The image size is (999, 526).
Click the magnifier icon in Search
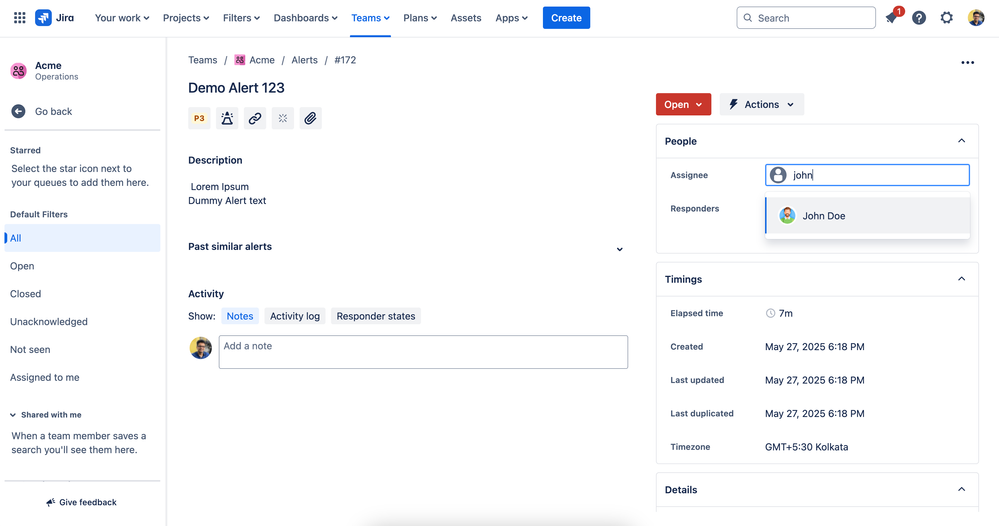click(748, 18)
